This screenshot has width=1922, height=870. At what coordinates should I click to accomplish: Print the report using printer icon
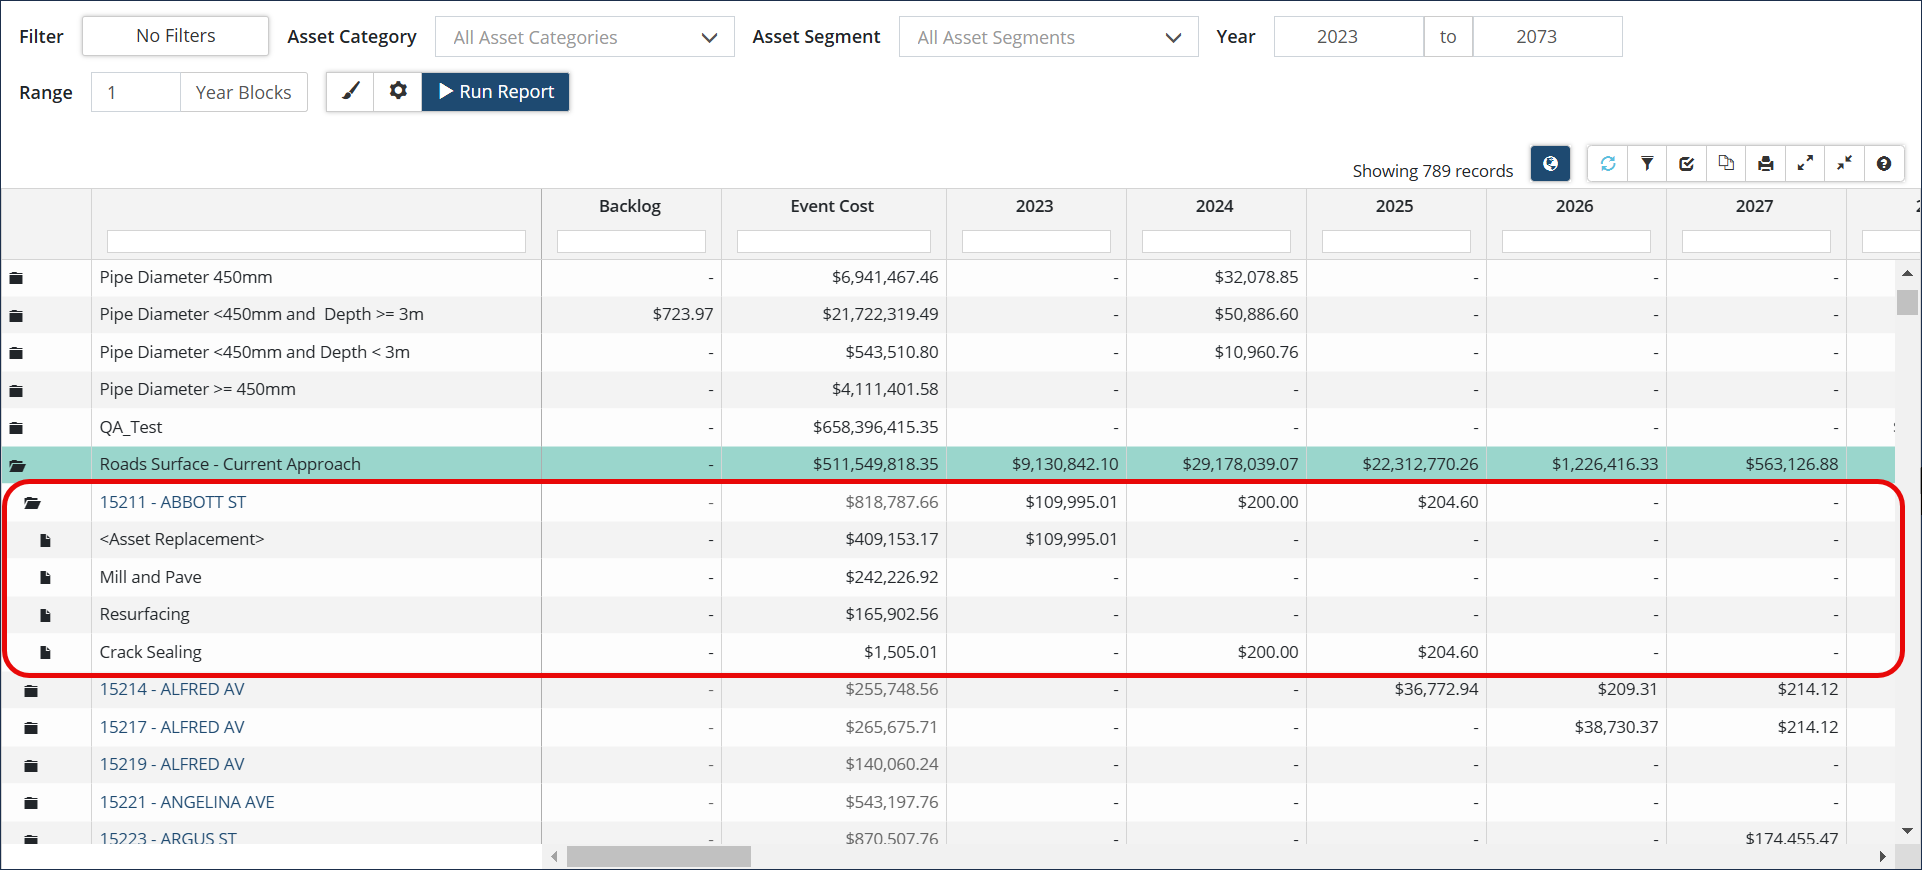click(1765, 164)
